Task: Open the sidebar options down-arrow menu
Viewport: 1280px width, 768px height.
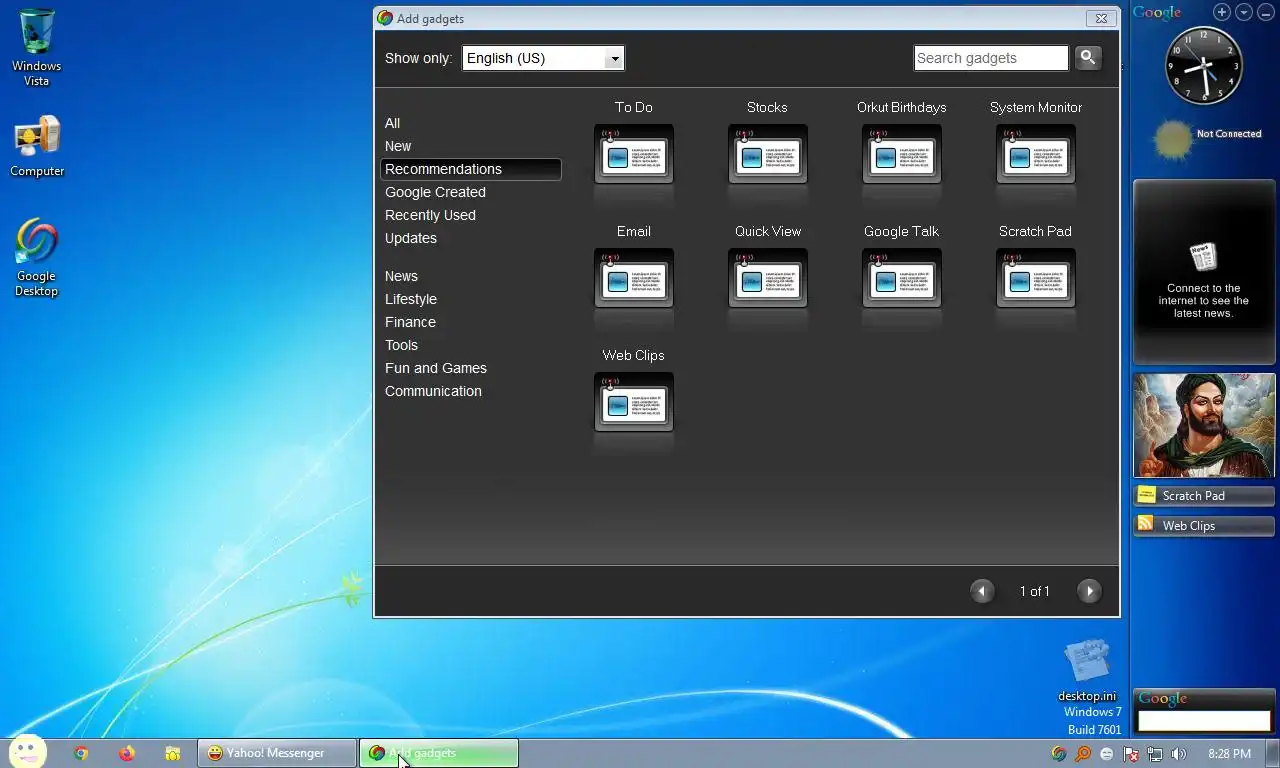Action: click(x=1244, y=12)
